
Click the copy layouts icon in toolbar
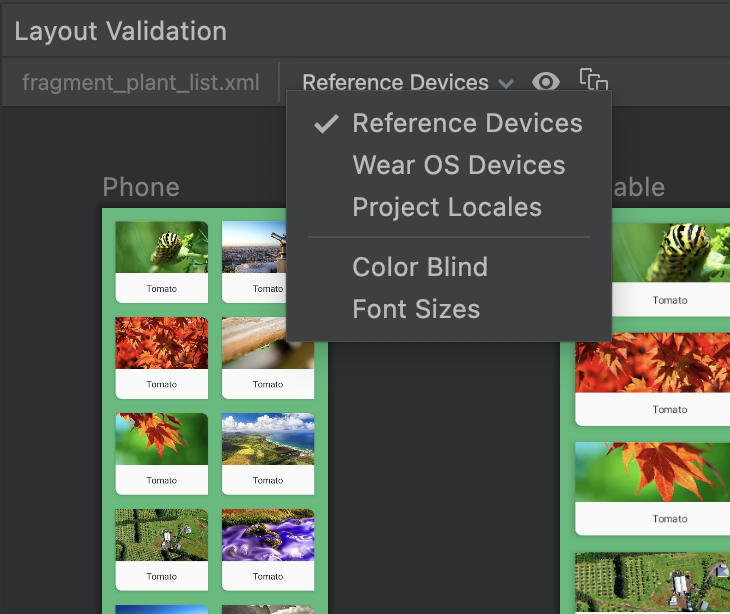(594, 82)
